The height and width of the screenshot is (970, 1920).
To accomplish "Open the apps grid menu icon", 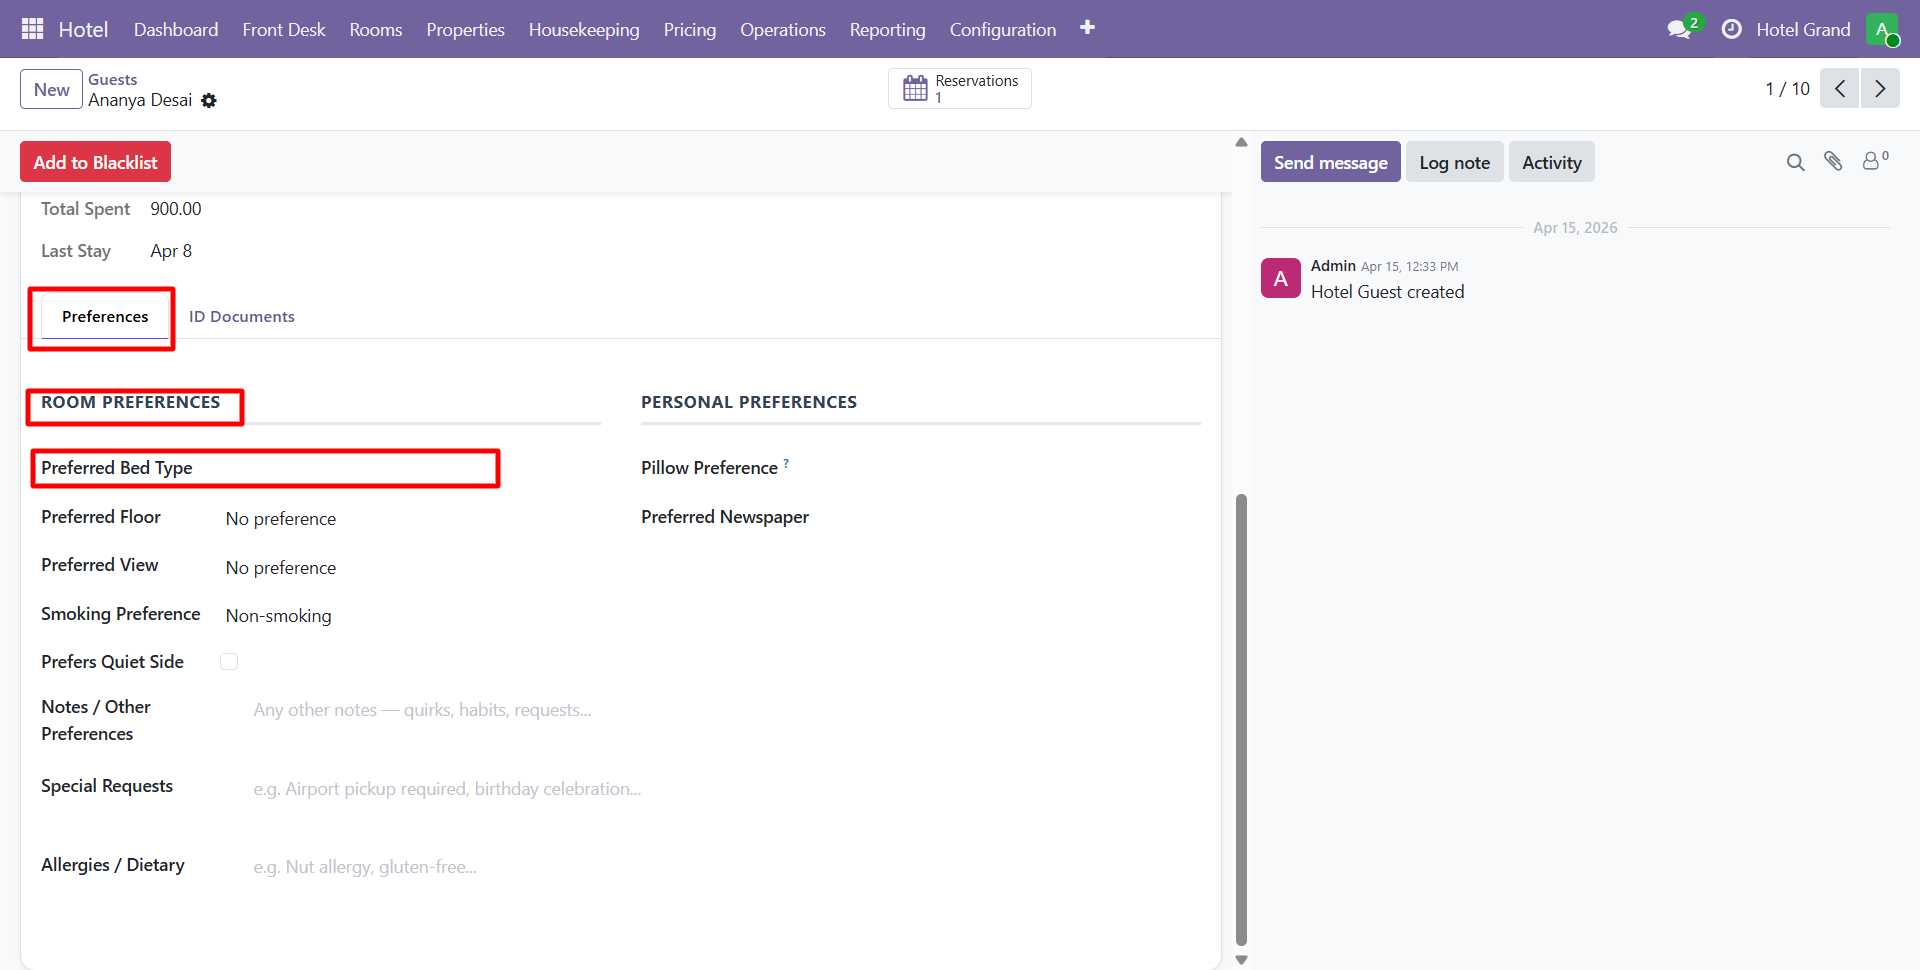I will (32, 29).
